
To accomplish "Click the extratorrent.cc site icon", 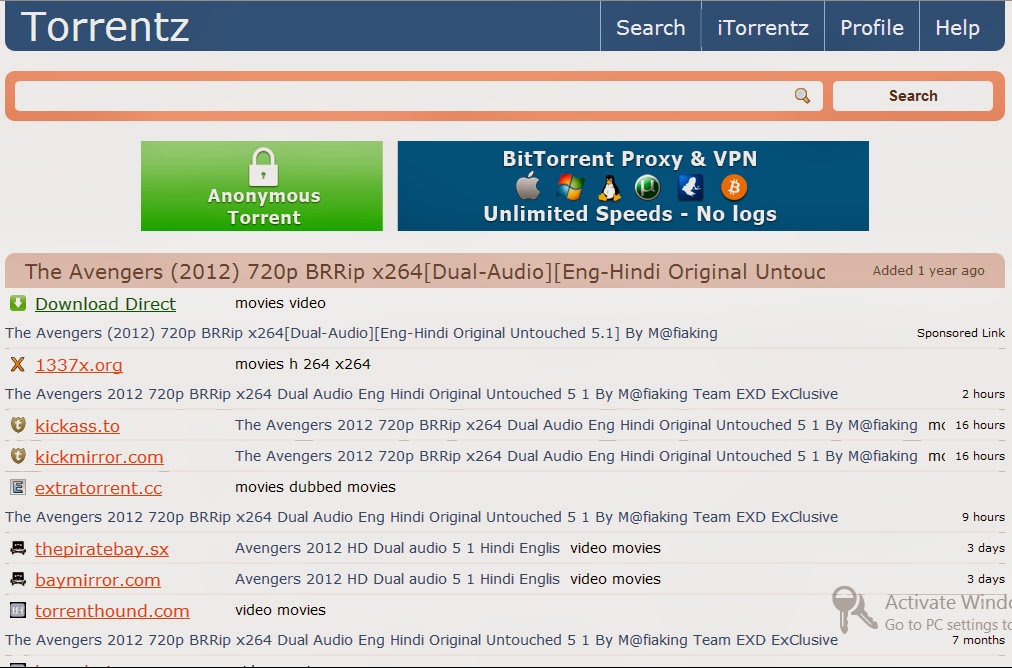I will (x=18, y=487).
